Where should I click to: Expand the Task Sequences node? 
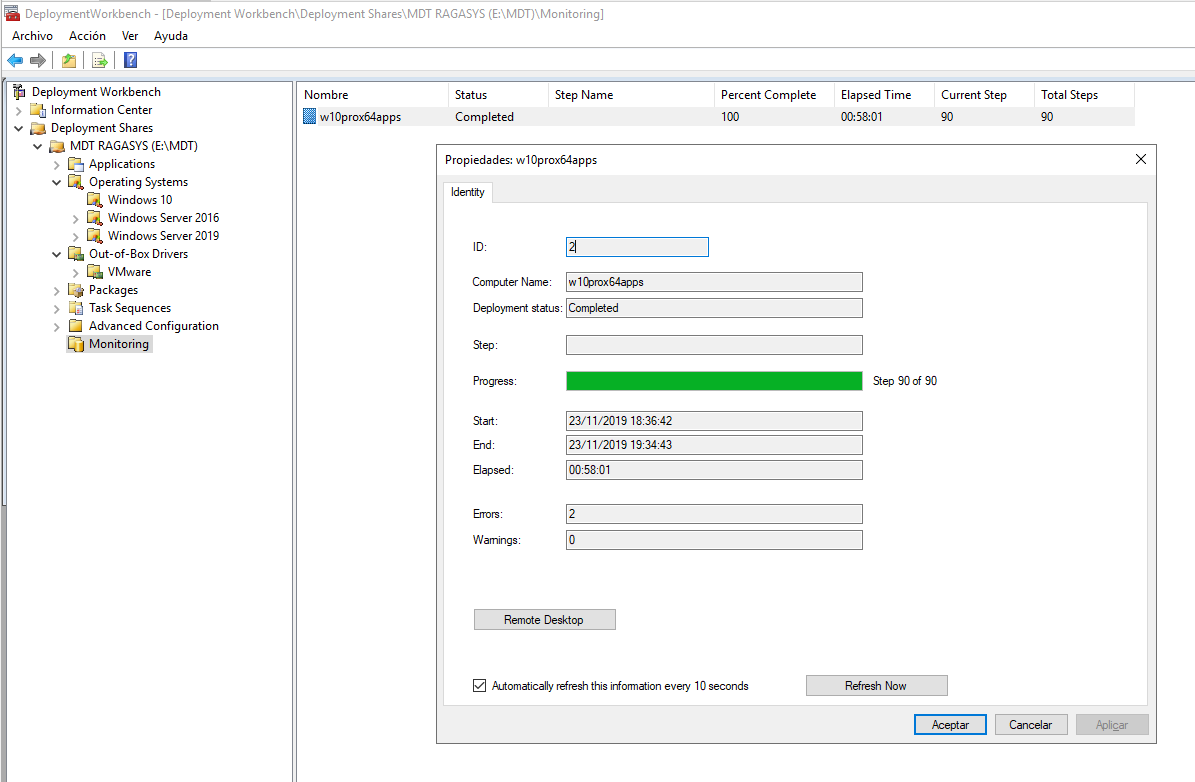(56, 307)
